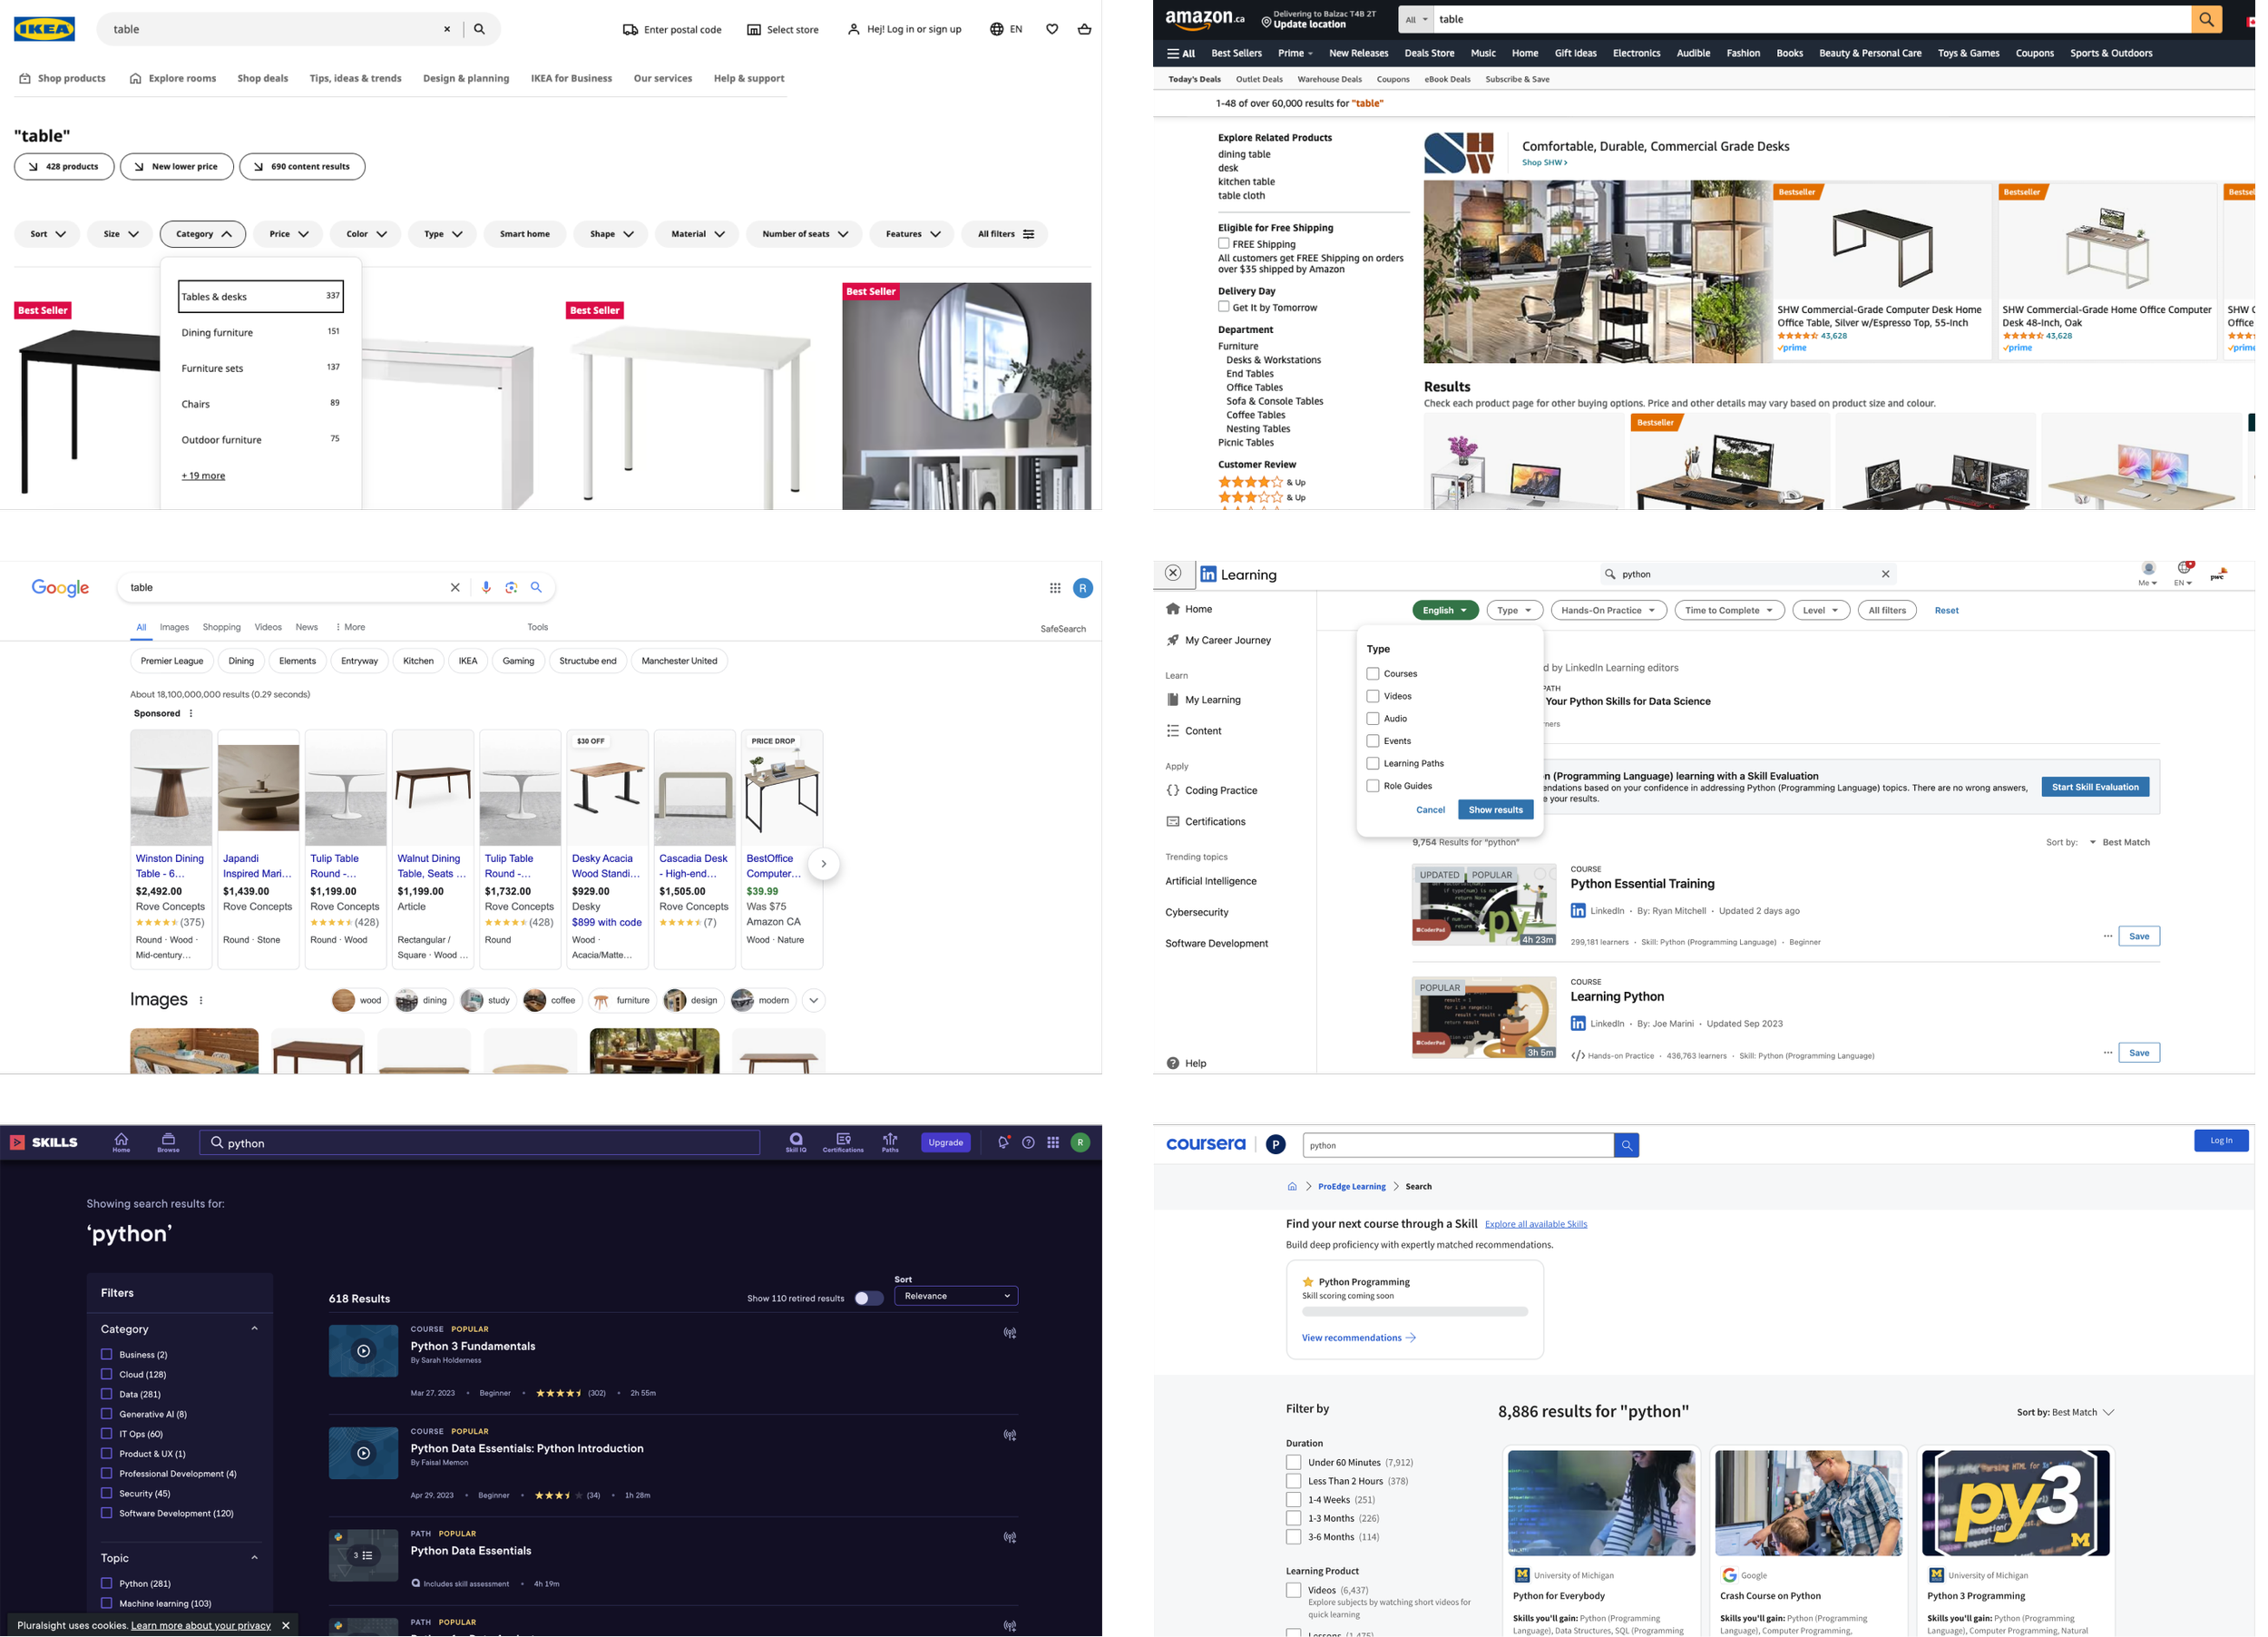Screen dimensions: 2268x1637
Task: Click the Google Lens camera icon
Action: tap(511, 587)
